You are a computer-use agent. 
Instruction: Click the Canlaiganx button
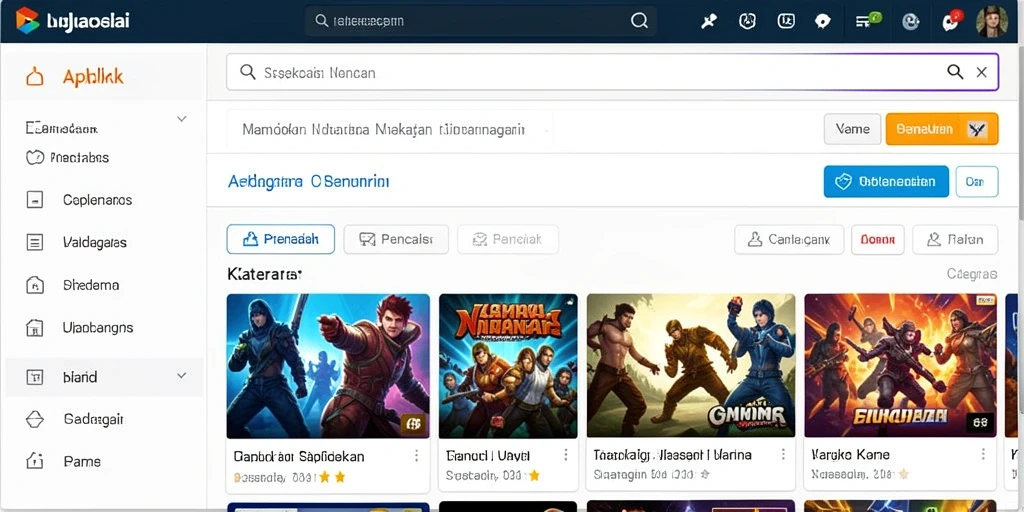(789, 240)
